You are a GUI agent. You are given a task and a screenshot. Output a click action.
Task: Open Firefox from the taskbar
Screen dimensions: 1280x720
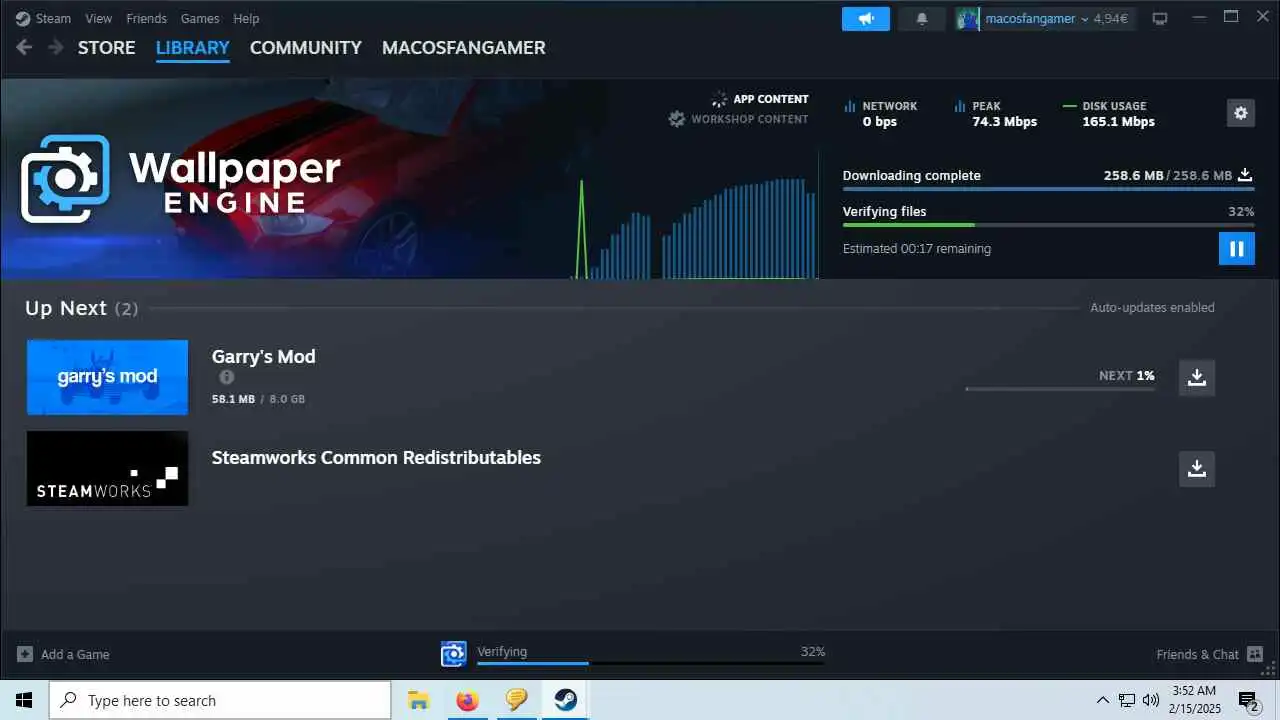[x=467, y=700]
